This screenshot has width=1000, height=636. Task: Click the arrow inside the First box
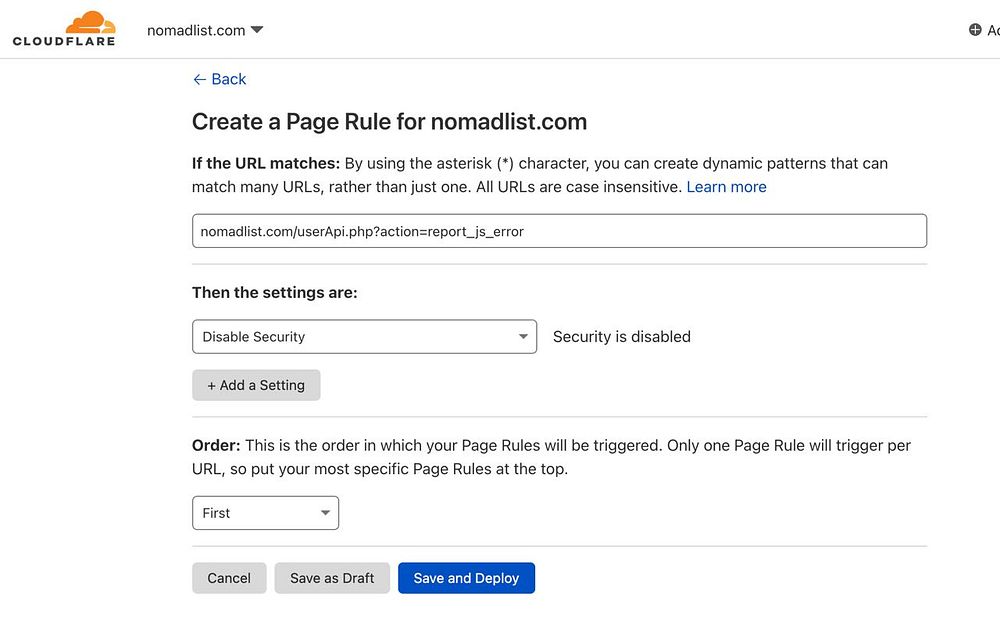coord(325,513)
